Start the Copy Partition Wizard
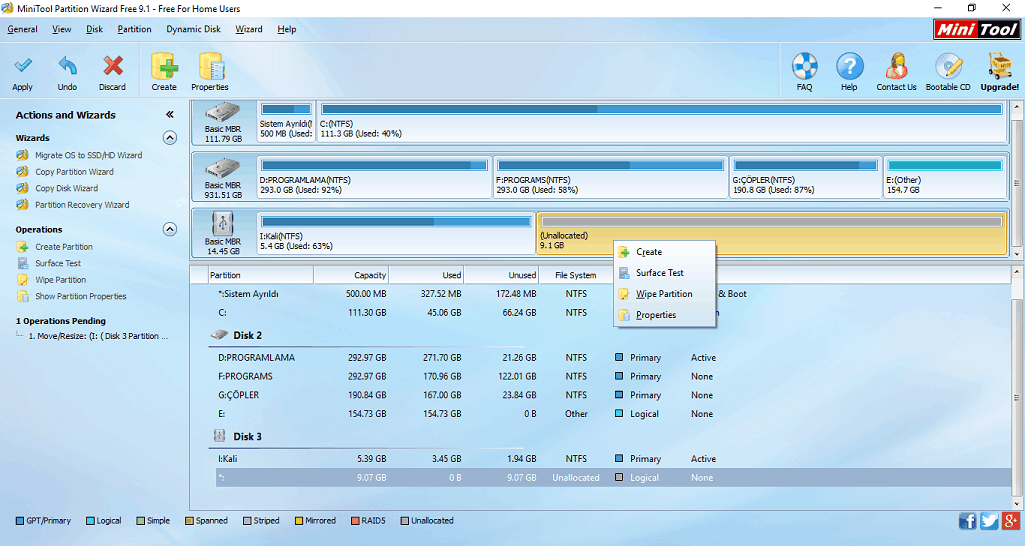The height and width of the screenshot is (546, 1025). click(x=74, y=171)
